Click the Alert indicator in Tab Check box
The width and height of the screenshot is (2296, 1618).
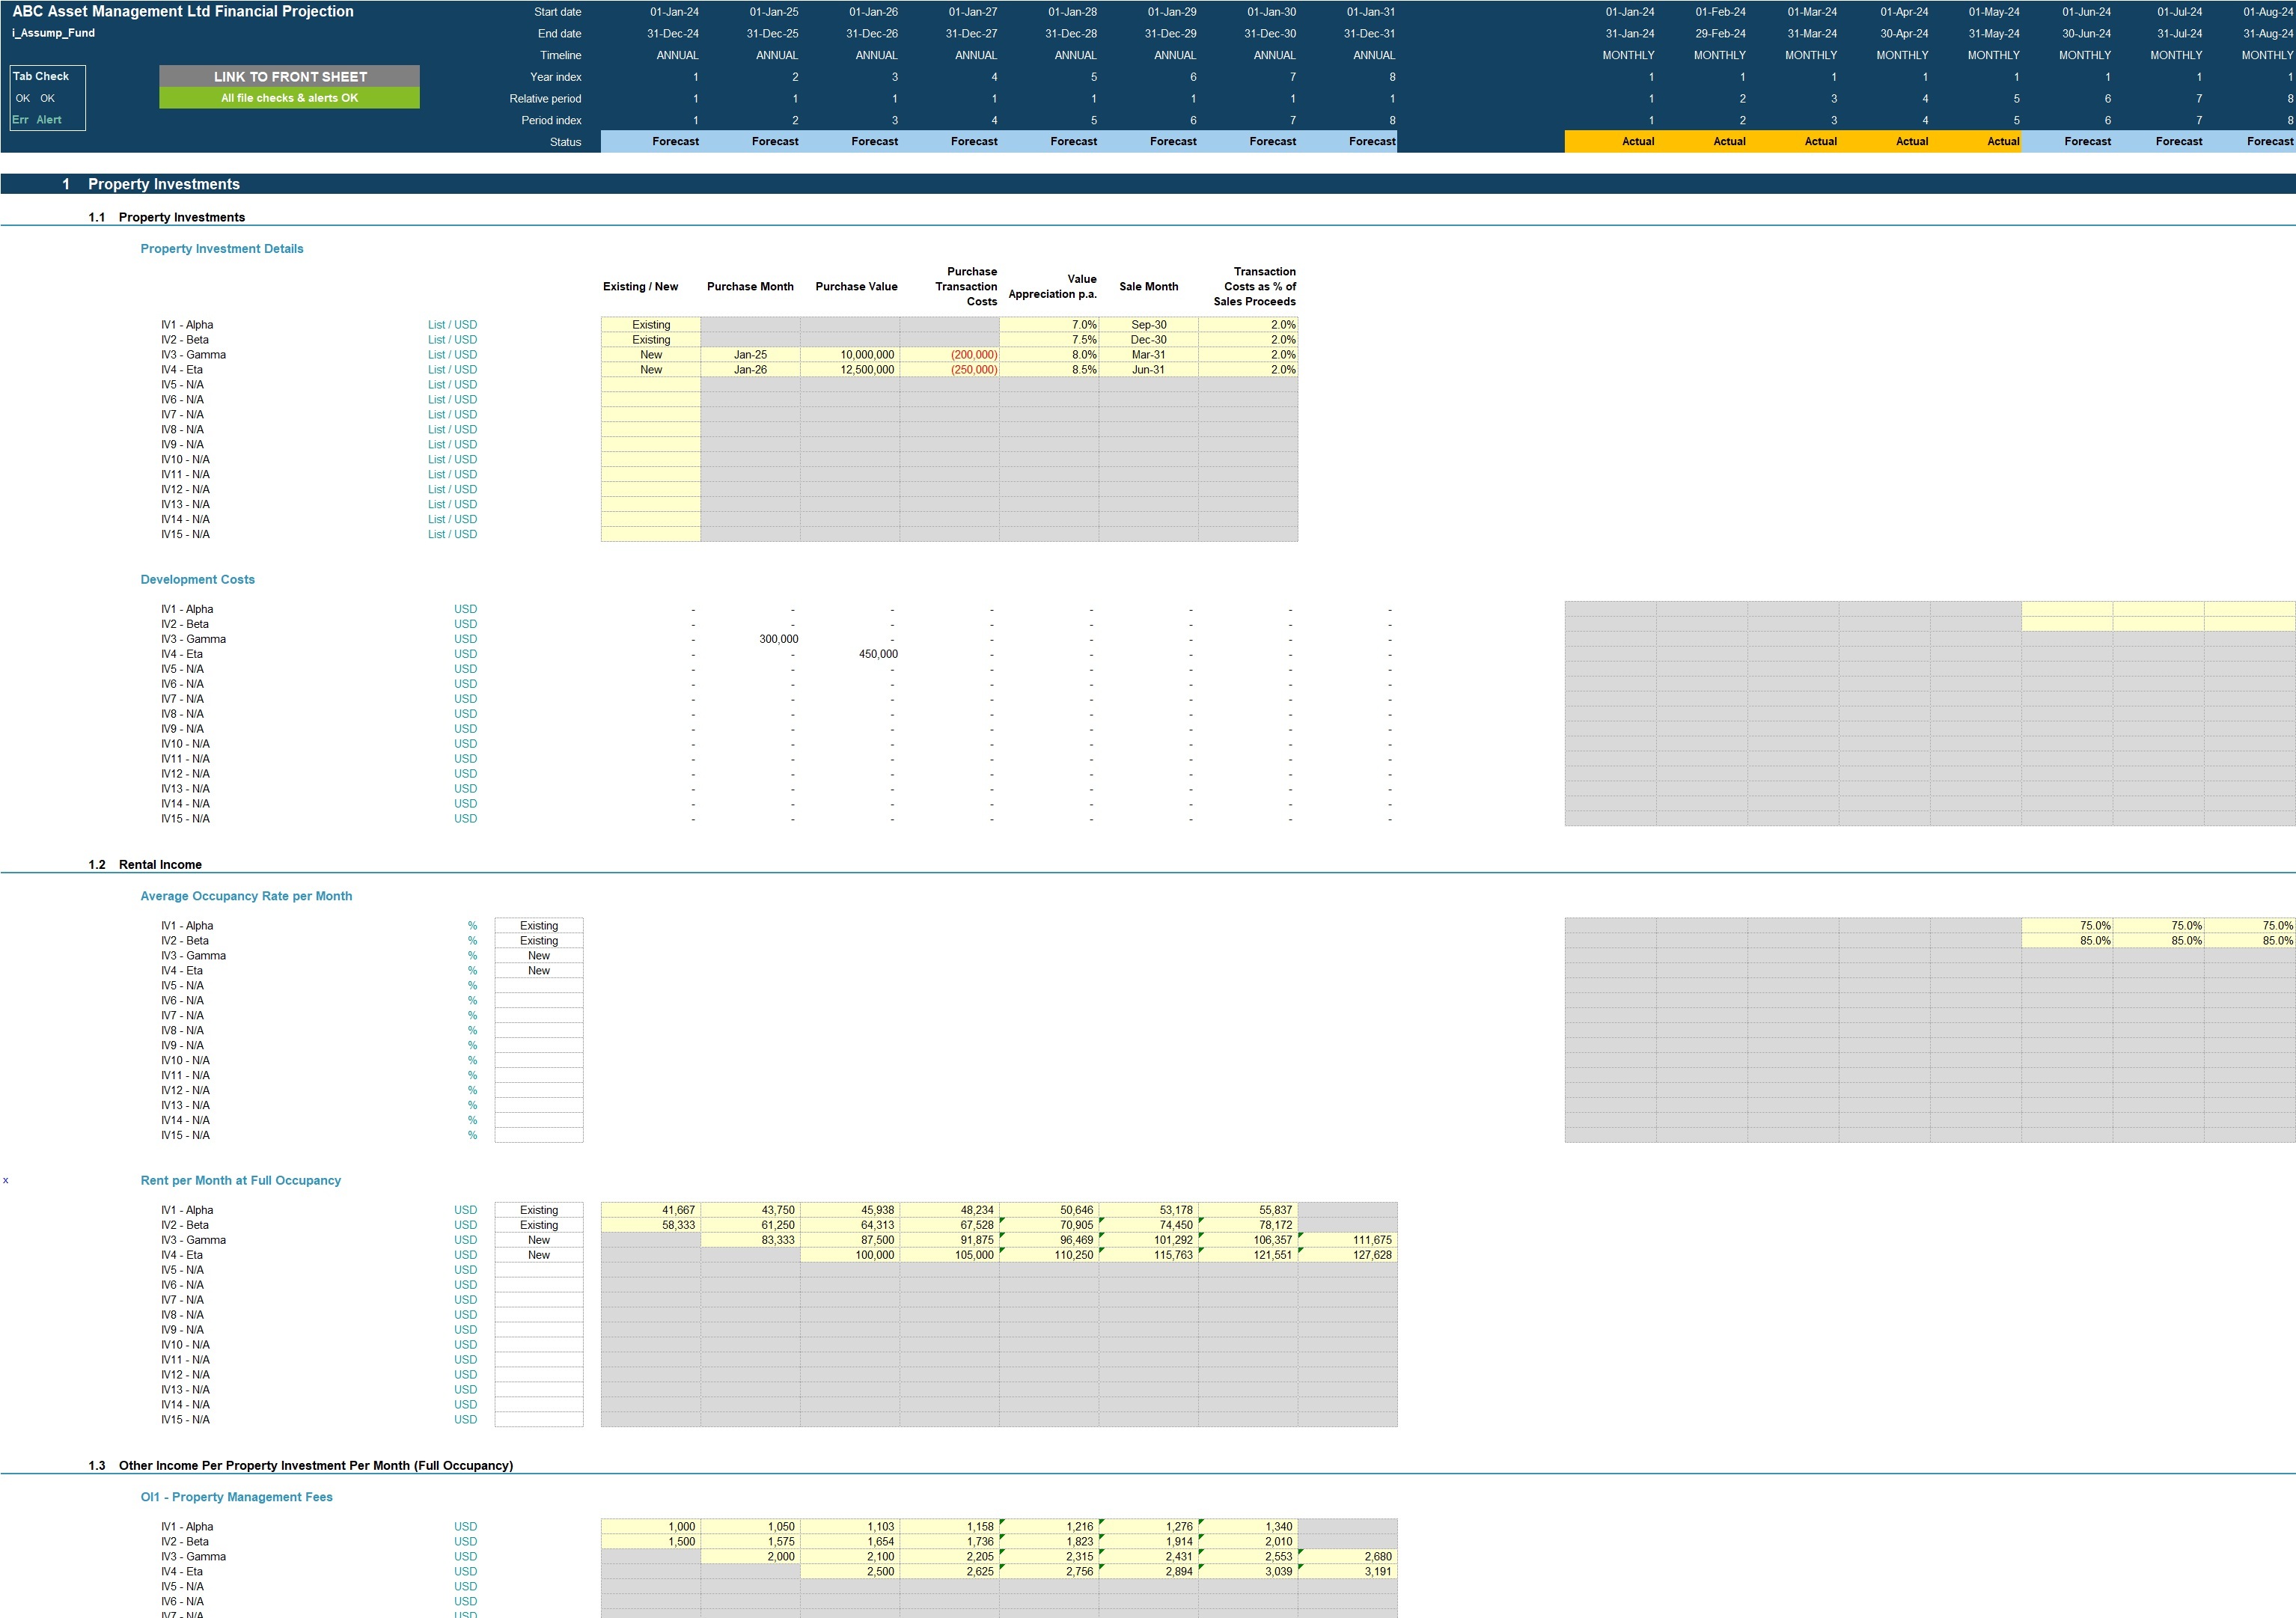click(x=49, y=120)
